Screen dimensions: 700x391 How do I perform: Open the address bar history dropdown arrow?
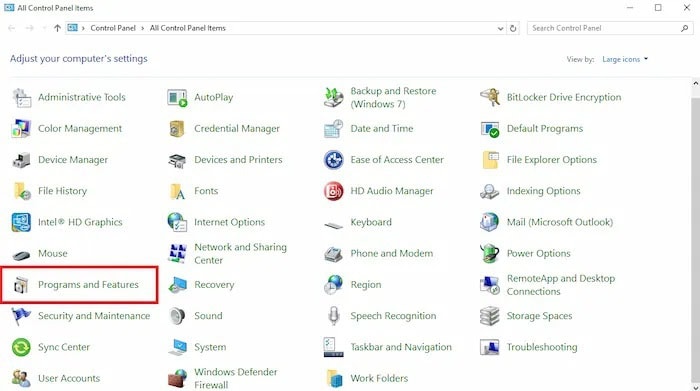click(500, 28)
